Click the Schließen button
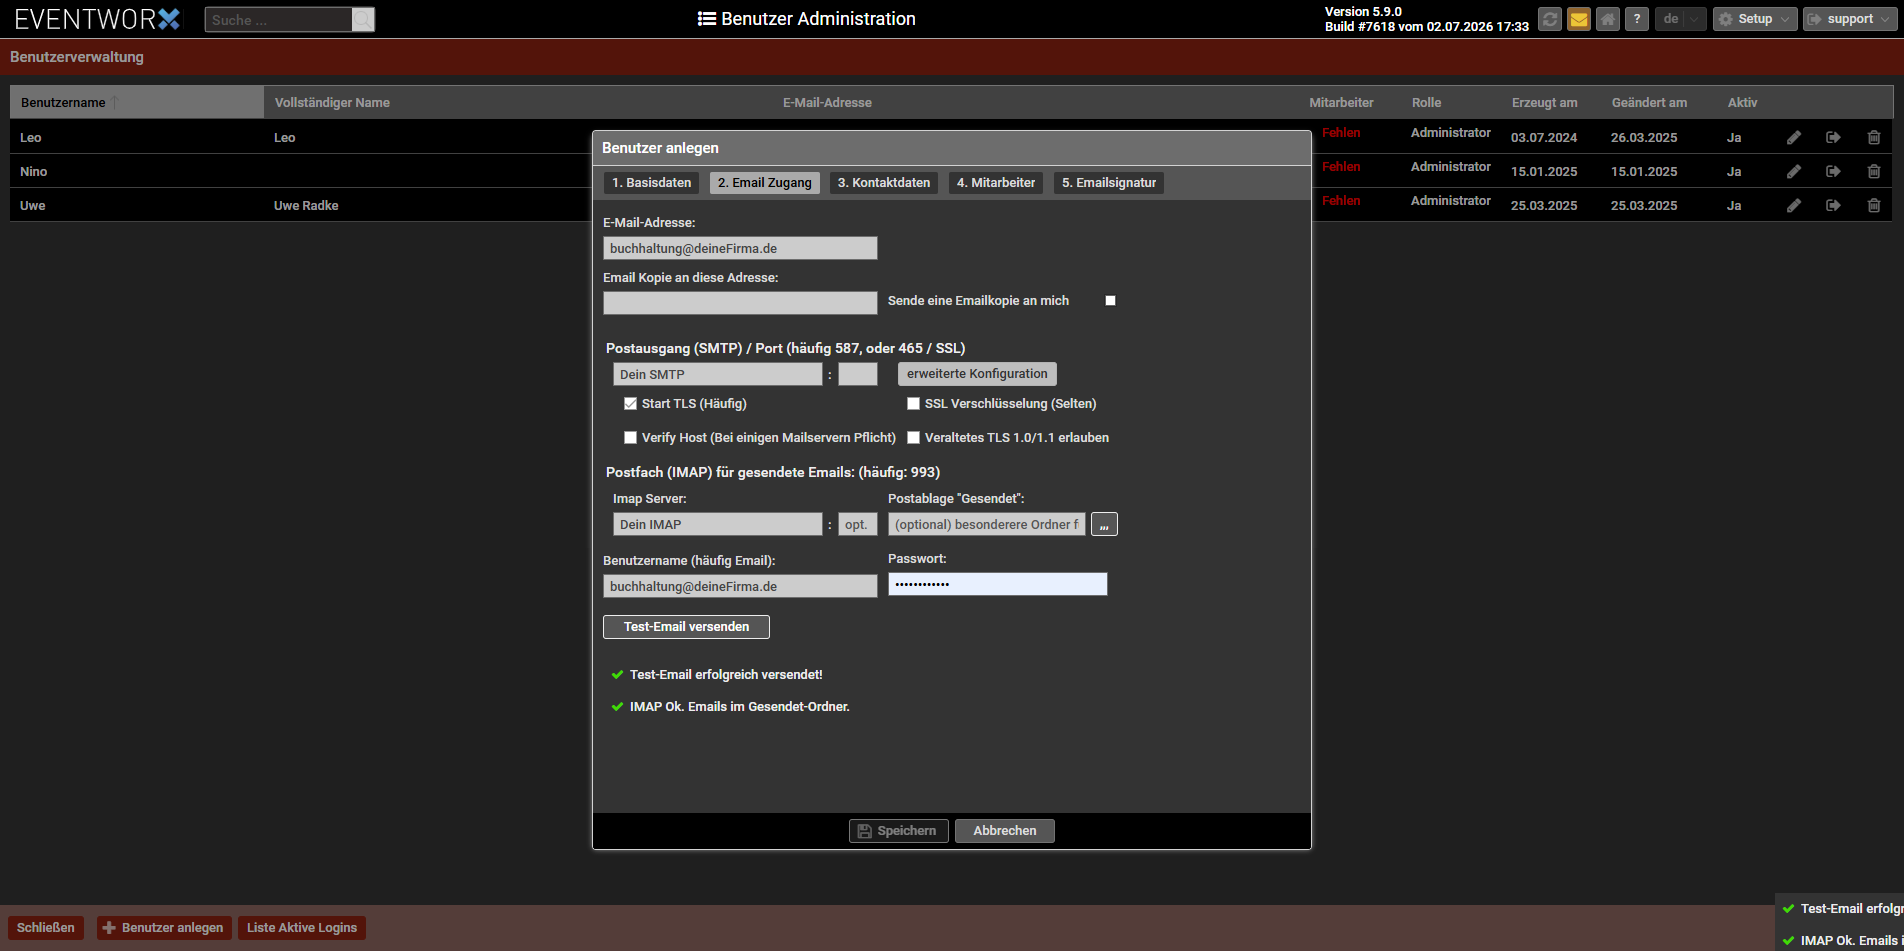Viewport: 1904px width, 951px height. 46,928
